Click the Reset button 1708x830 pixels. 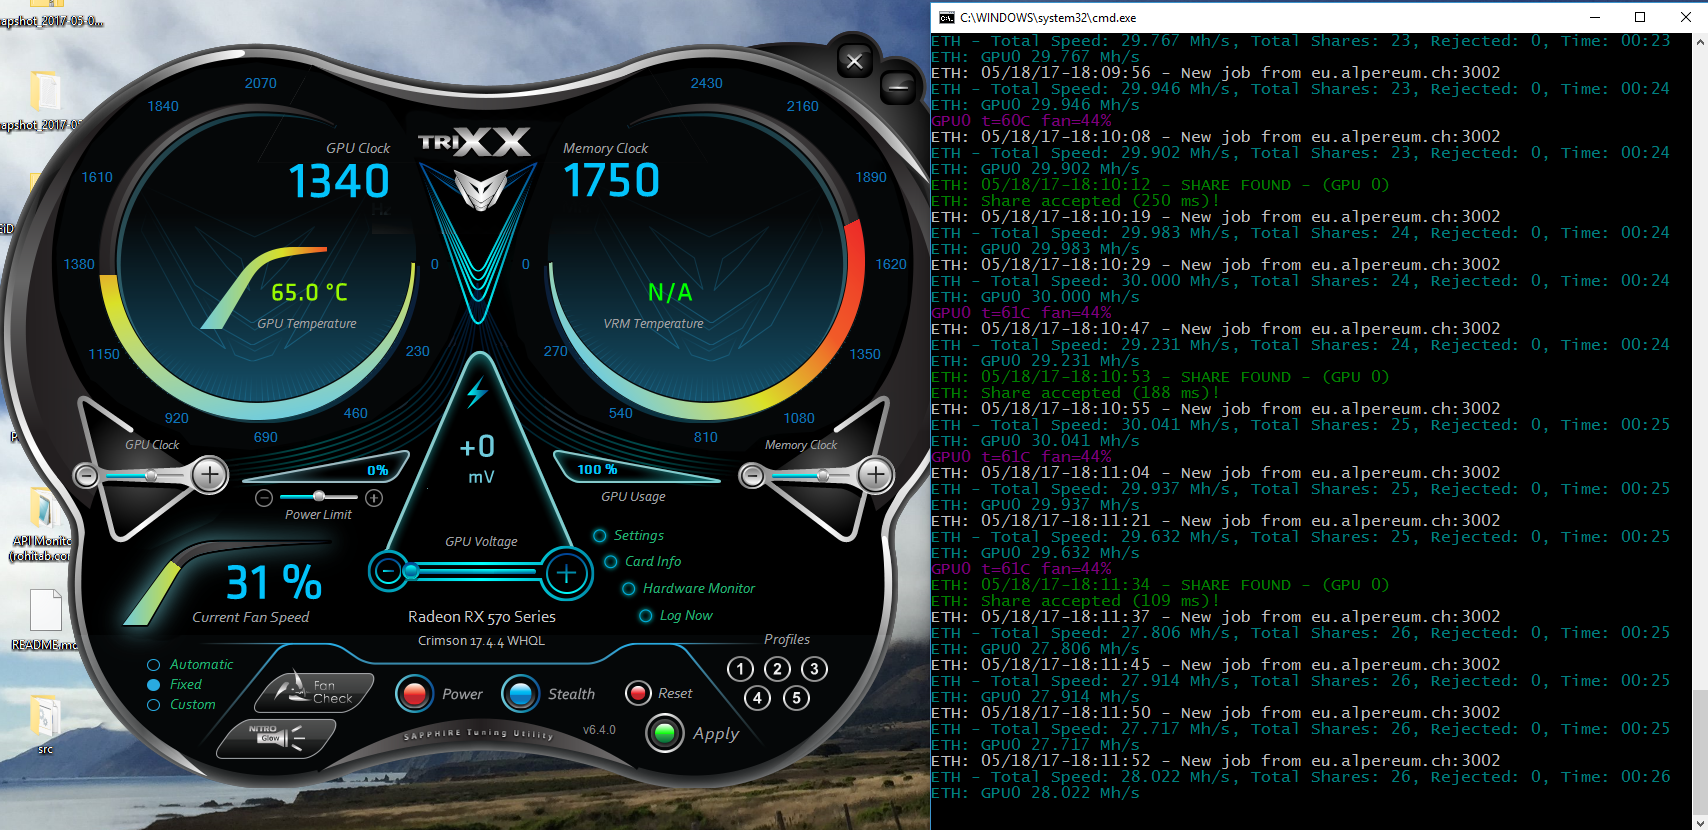click(638, 693)
